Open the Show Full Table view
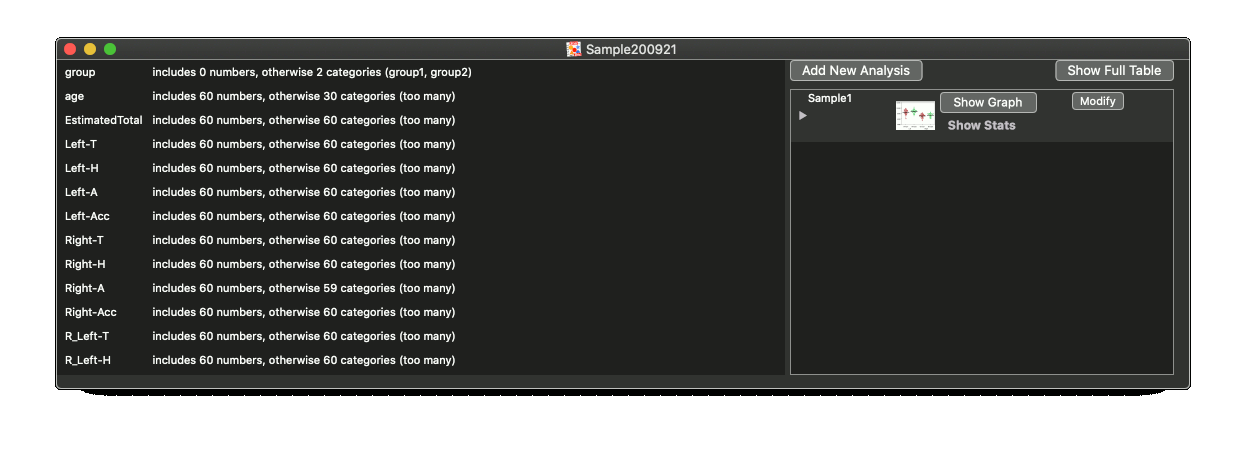 (x=1114, y=71)
